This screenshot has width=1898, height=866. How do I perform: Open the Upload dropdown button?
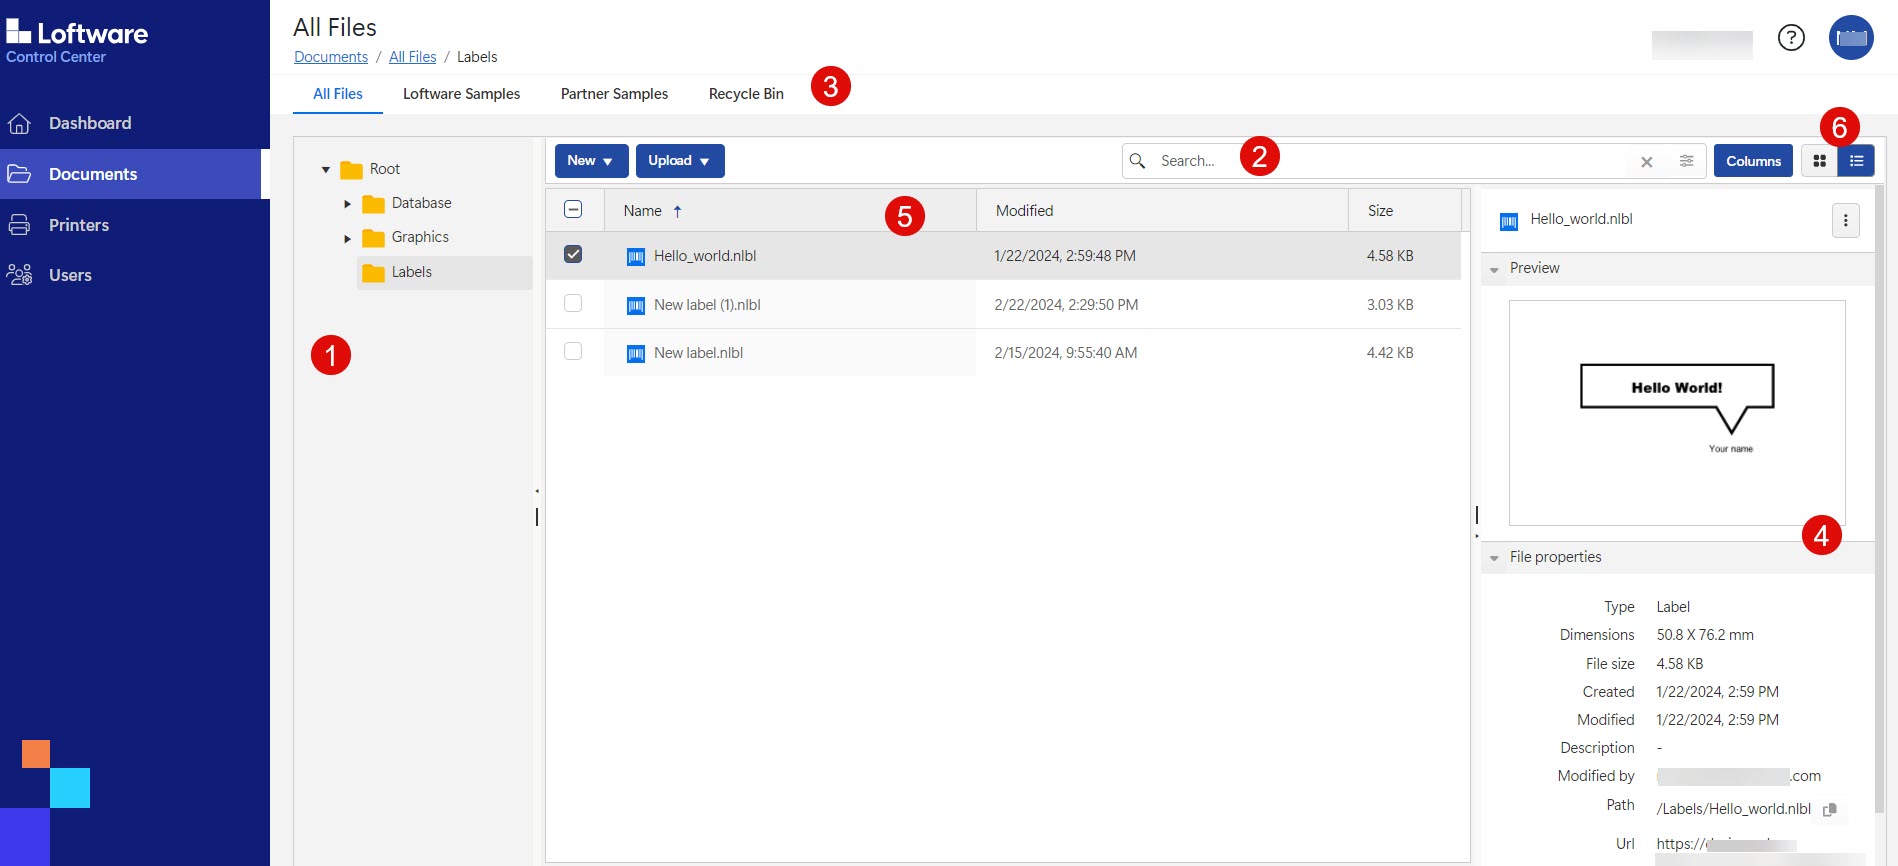pos(679,161)
